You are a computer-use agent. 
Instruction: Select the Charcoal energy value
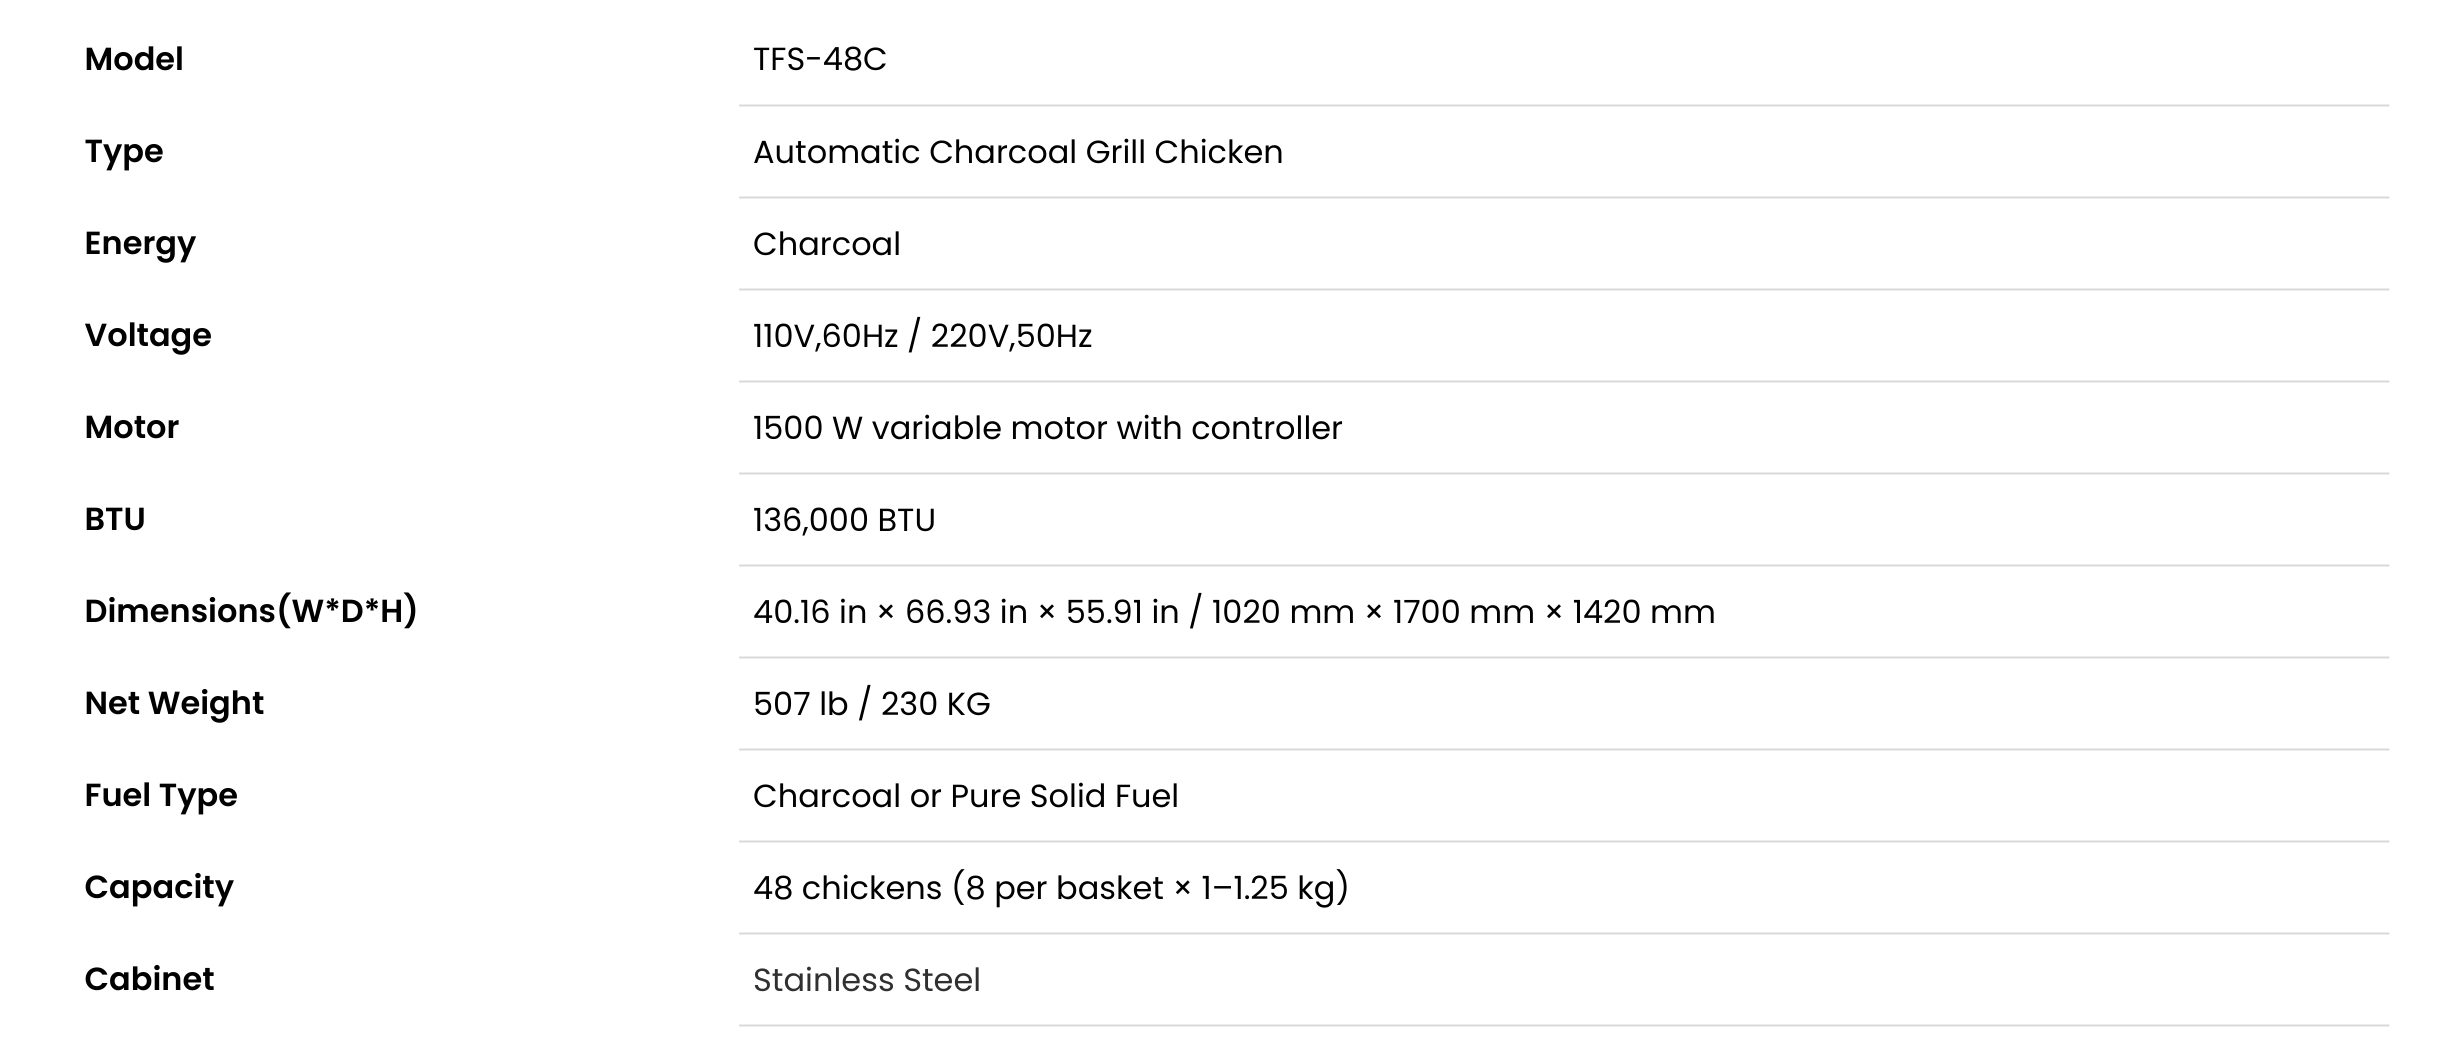pyautogui.click(x=826, y=244)
